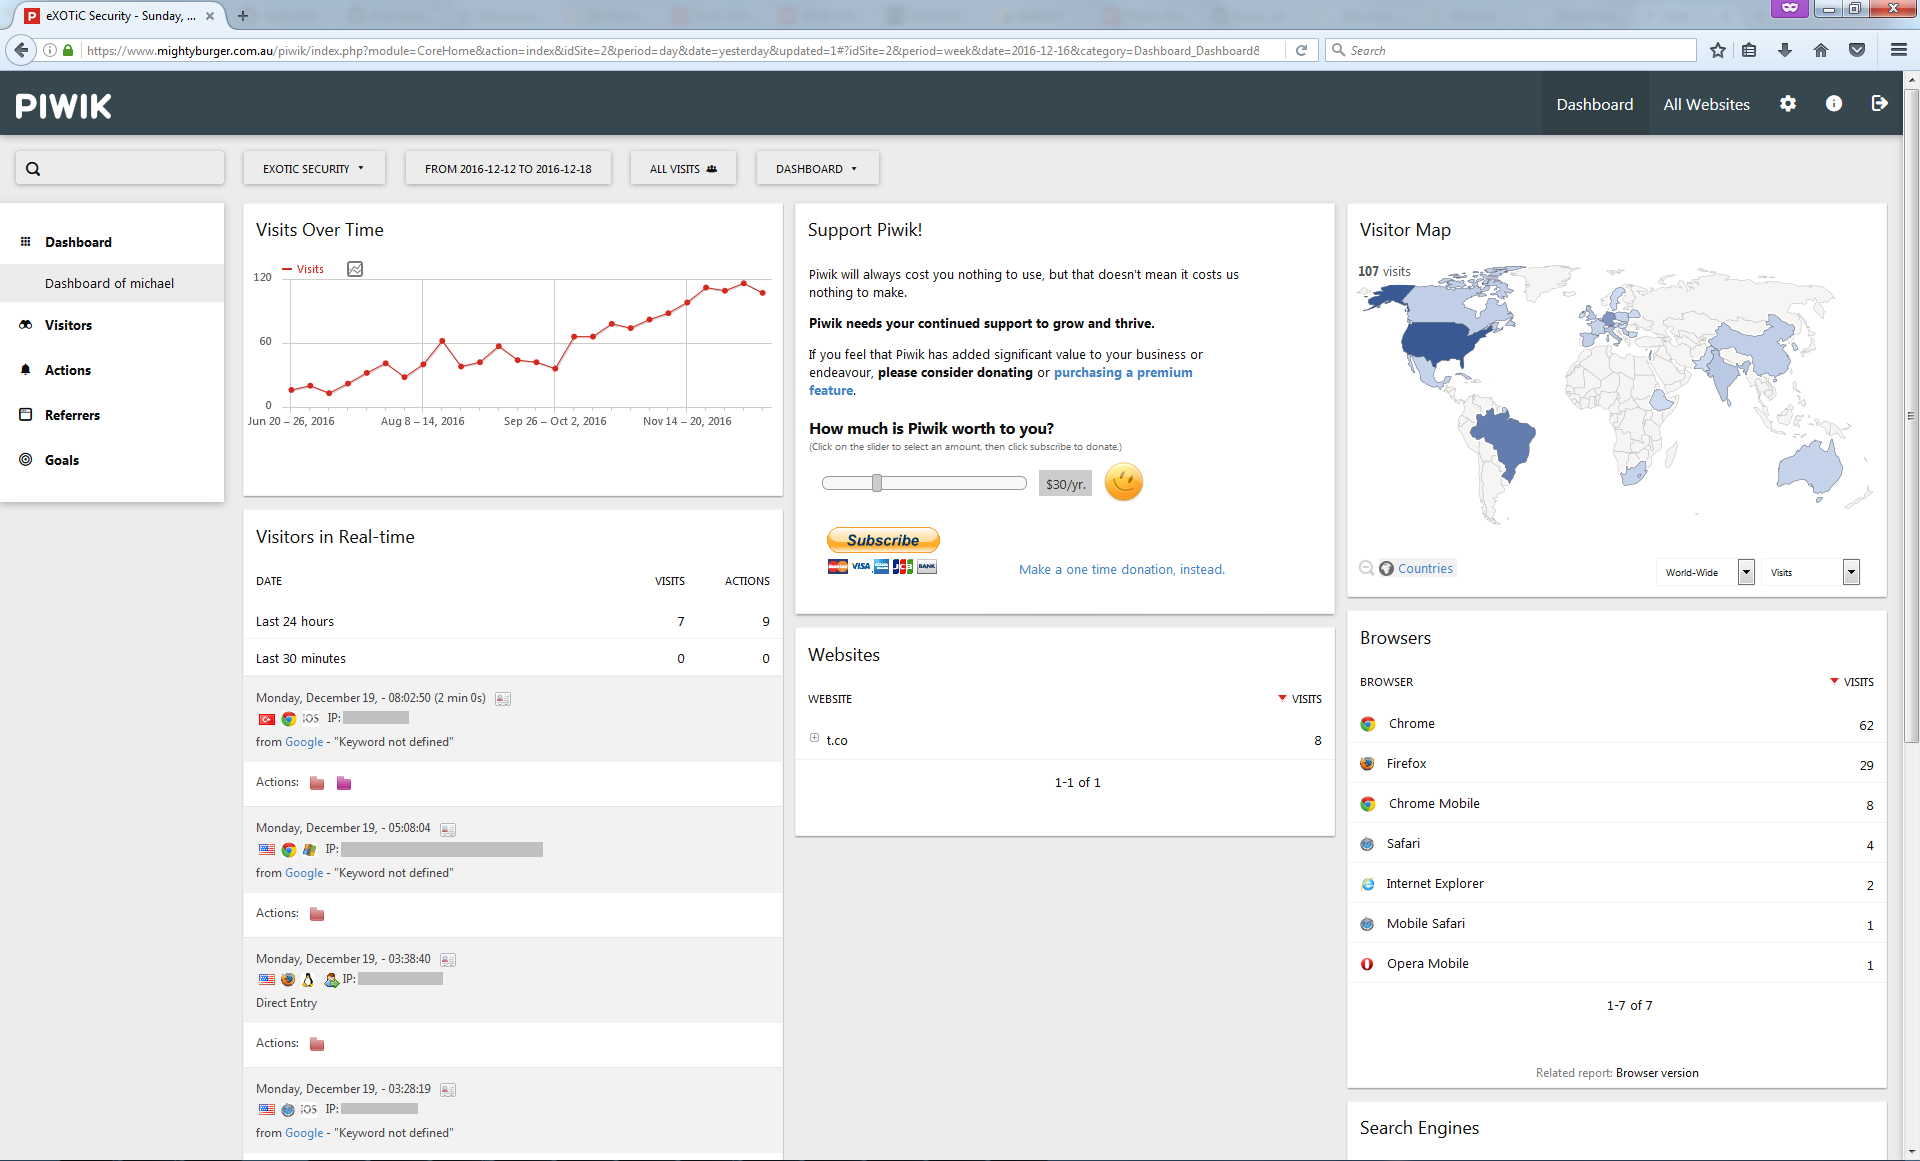Open graph export icon beside Visits legend
The height and width of the screenshot is (1161, 1920).
coord(355,269)
